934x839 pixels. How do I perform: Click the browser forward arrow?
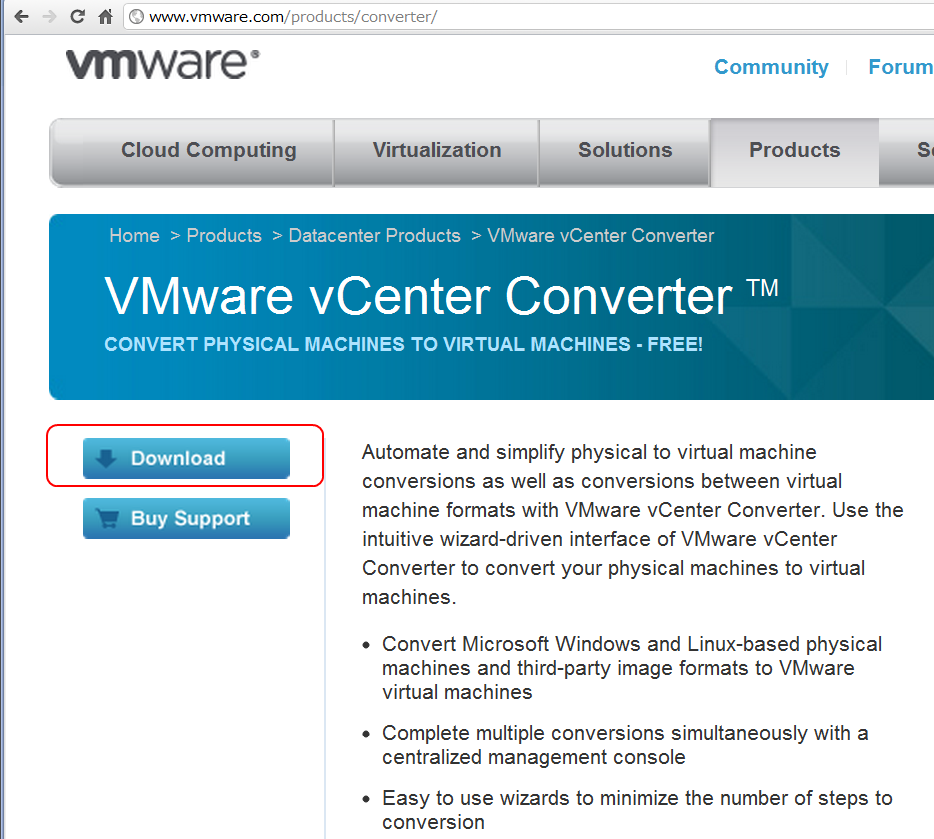[x=49, y=17]
